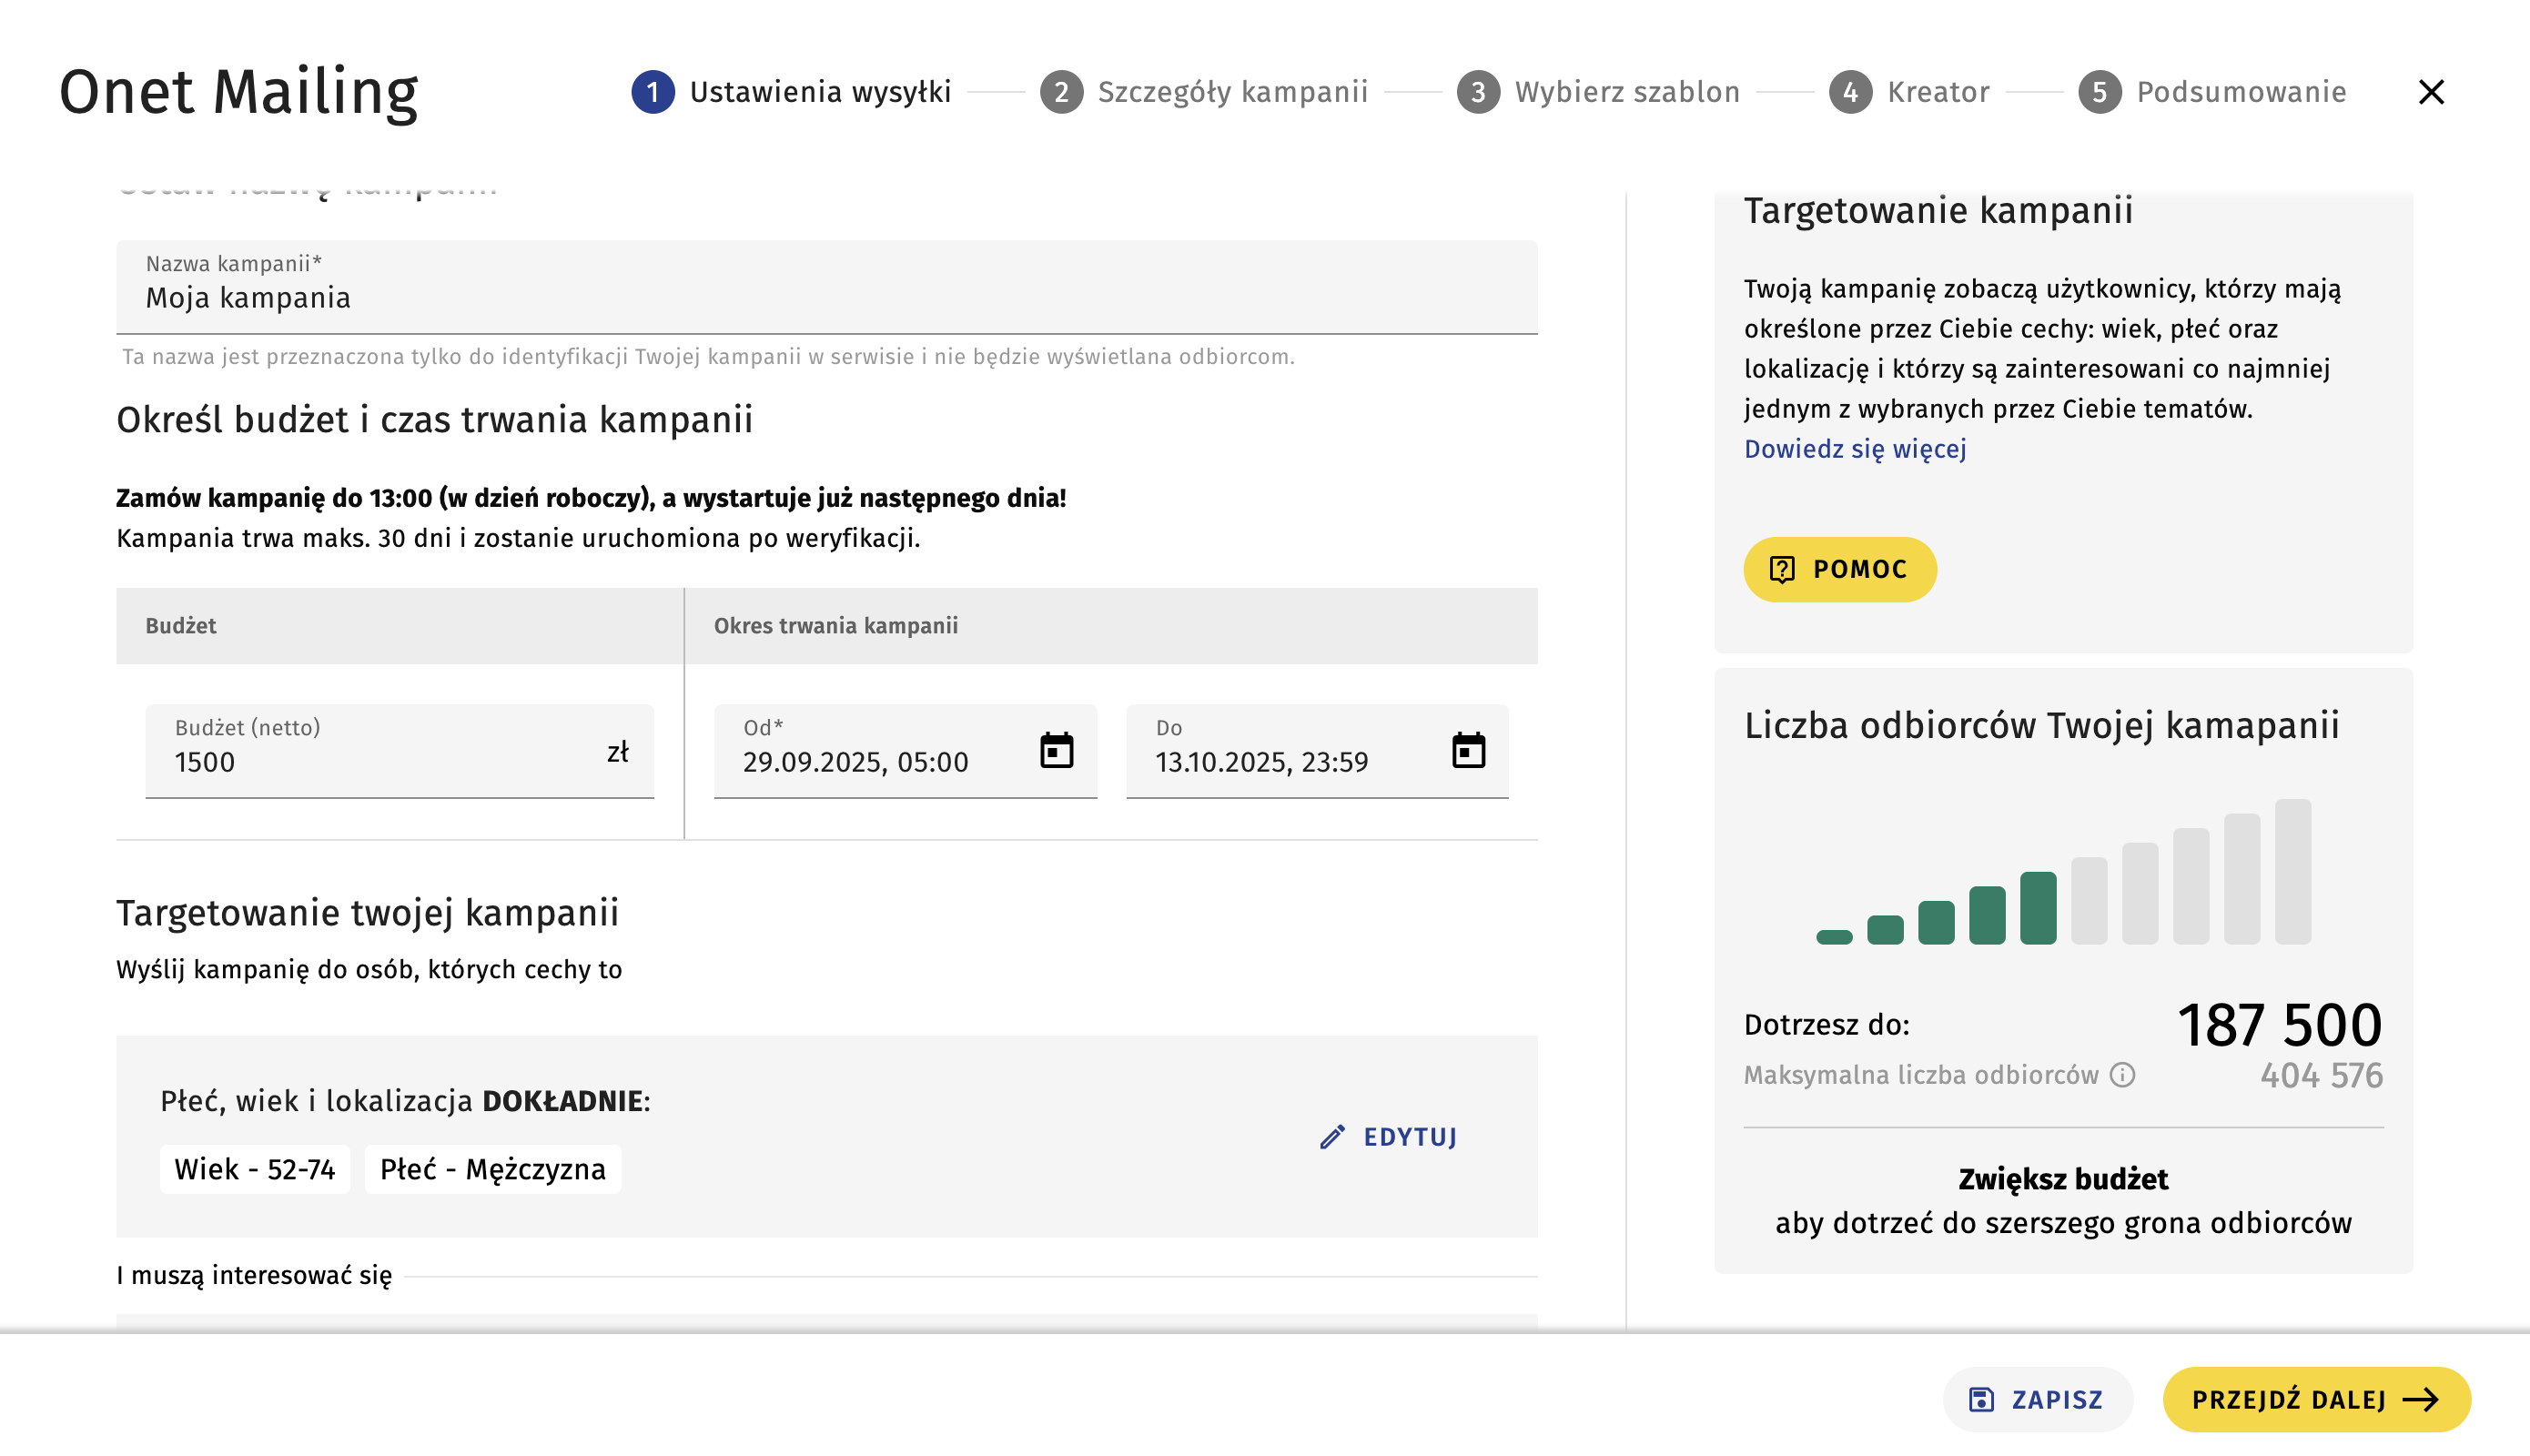
Task: Click the info icon next to Maksymalna liczba odbiorców
Action: click(x=2122, y=1075)
